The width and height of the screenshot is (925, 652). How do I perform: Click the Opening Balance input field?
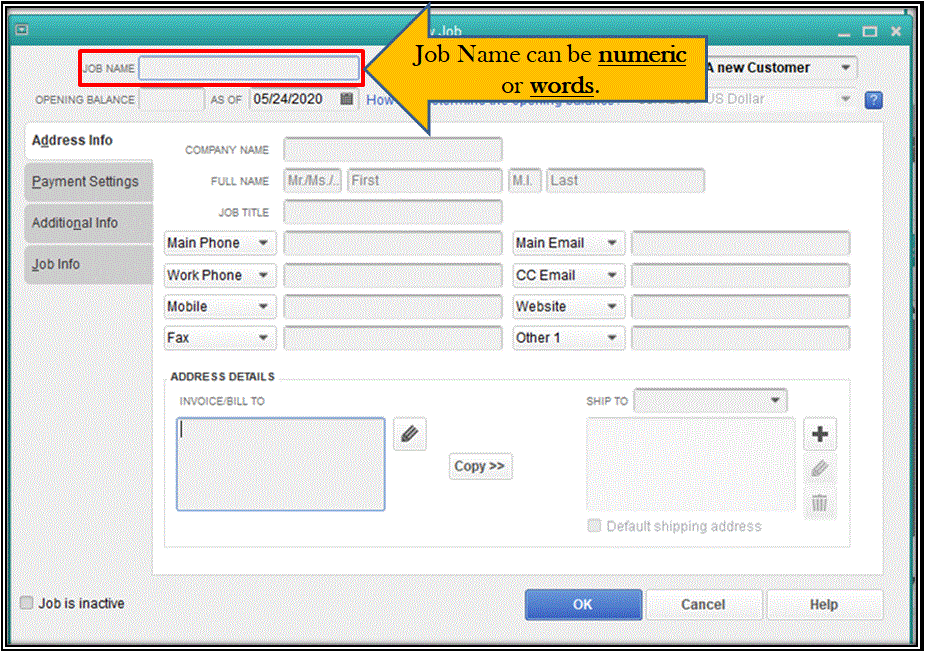171,100
